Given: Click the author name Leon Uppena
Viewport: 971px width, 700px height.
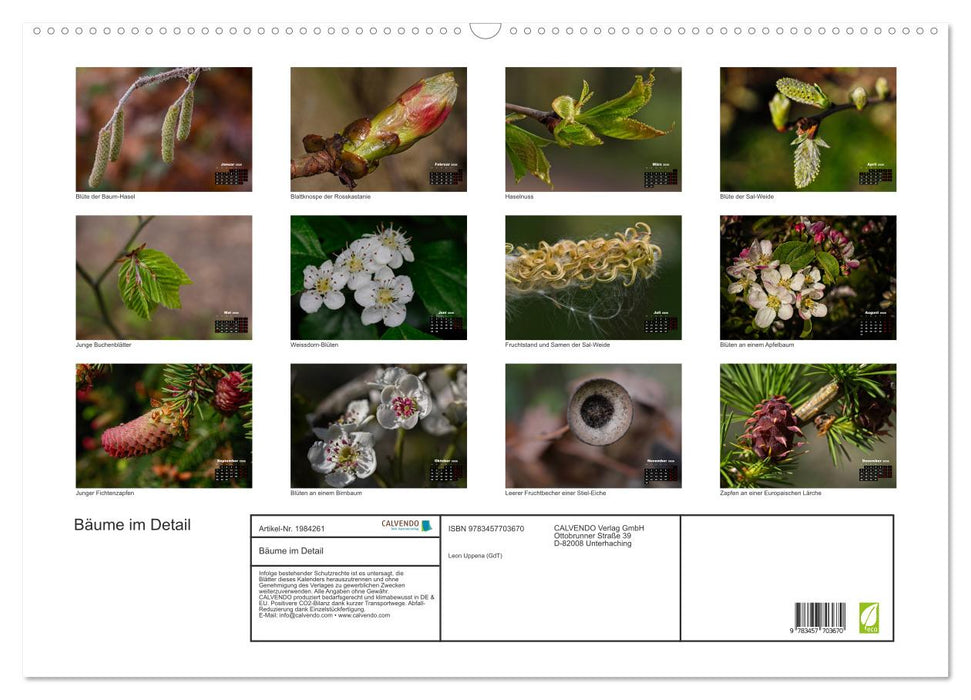Looking at the screenshot, I should pos(476,555).
